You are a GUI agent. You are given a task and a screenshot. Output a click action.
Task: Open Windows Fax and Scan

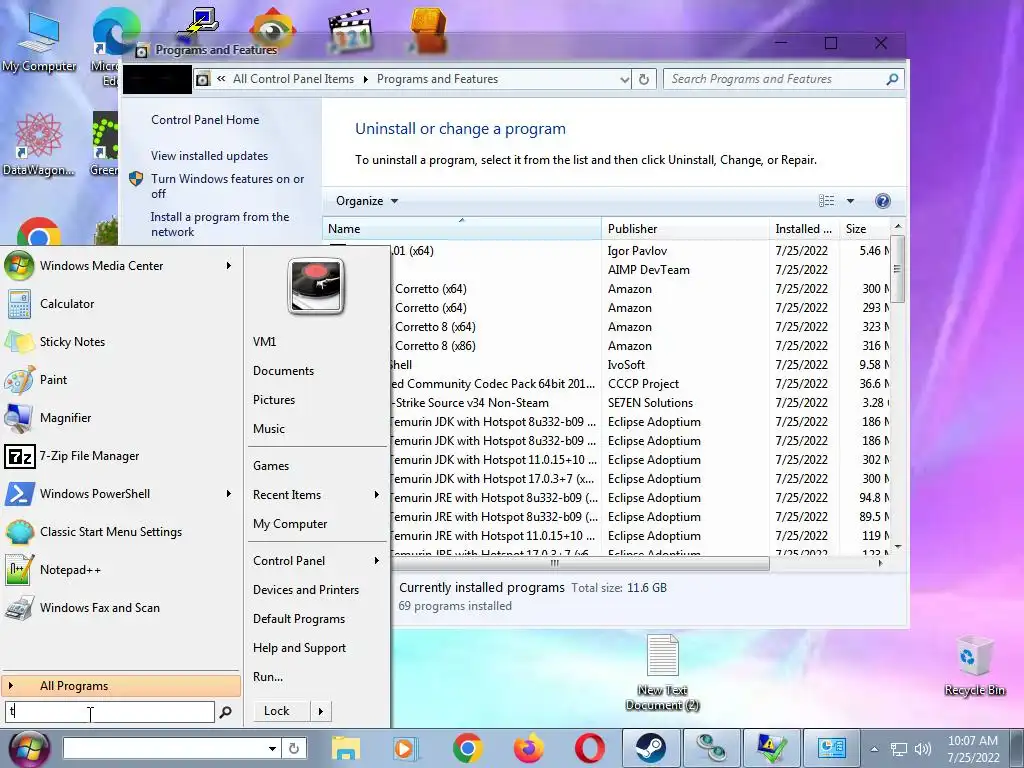tap(119, 607)
